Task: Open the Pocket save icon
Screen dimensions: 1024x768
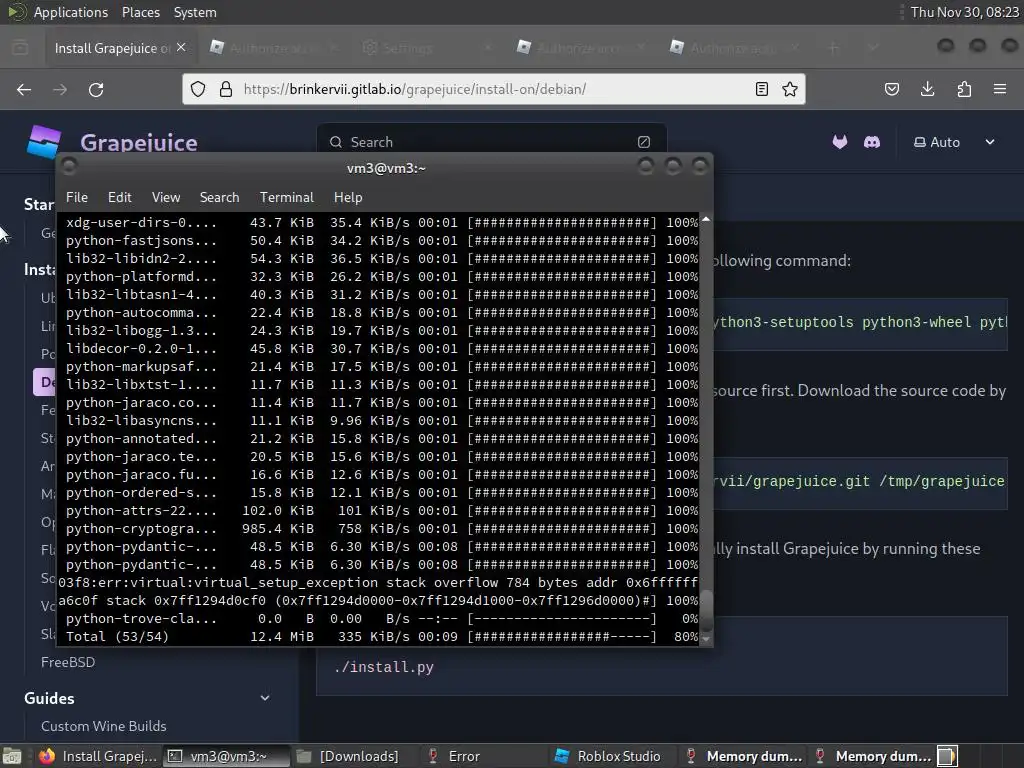Action: [891, 89]
